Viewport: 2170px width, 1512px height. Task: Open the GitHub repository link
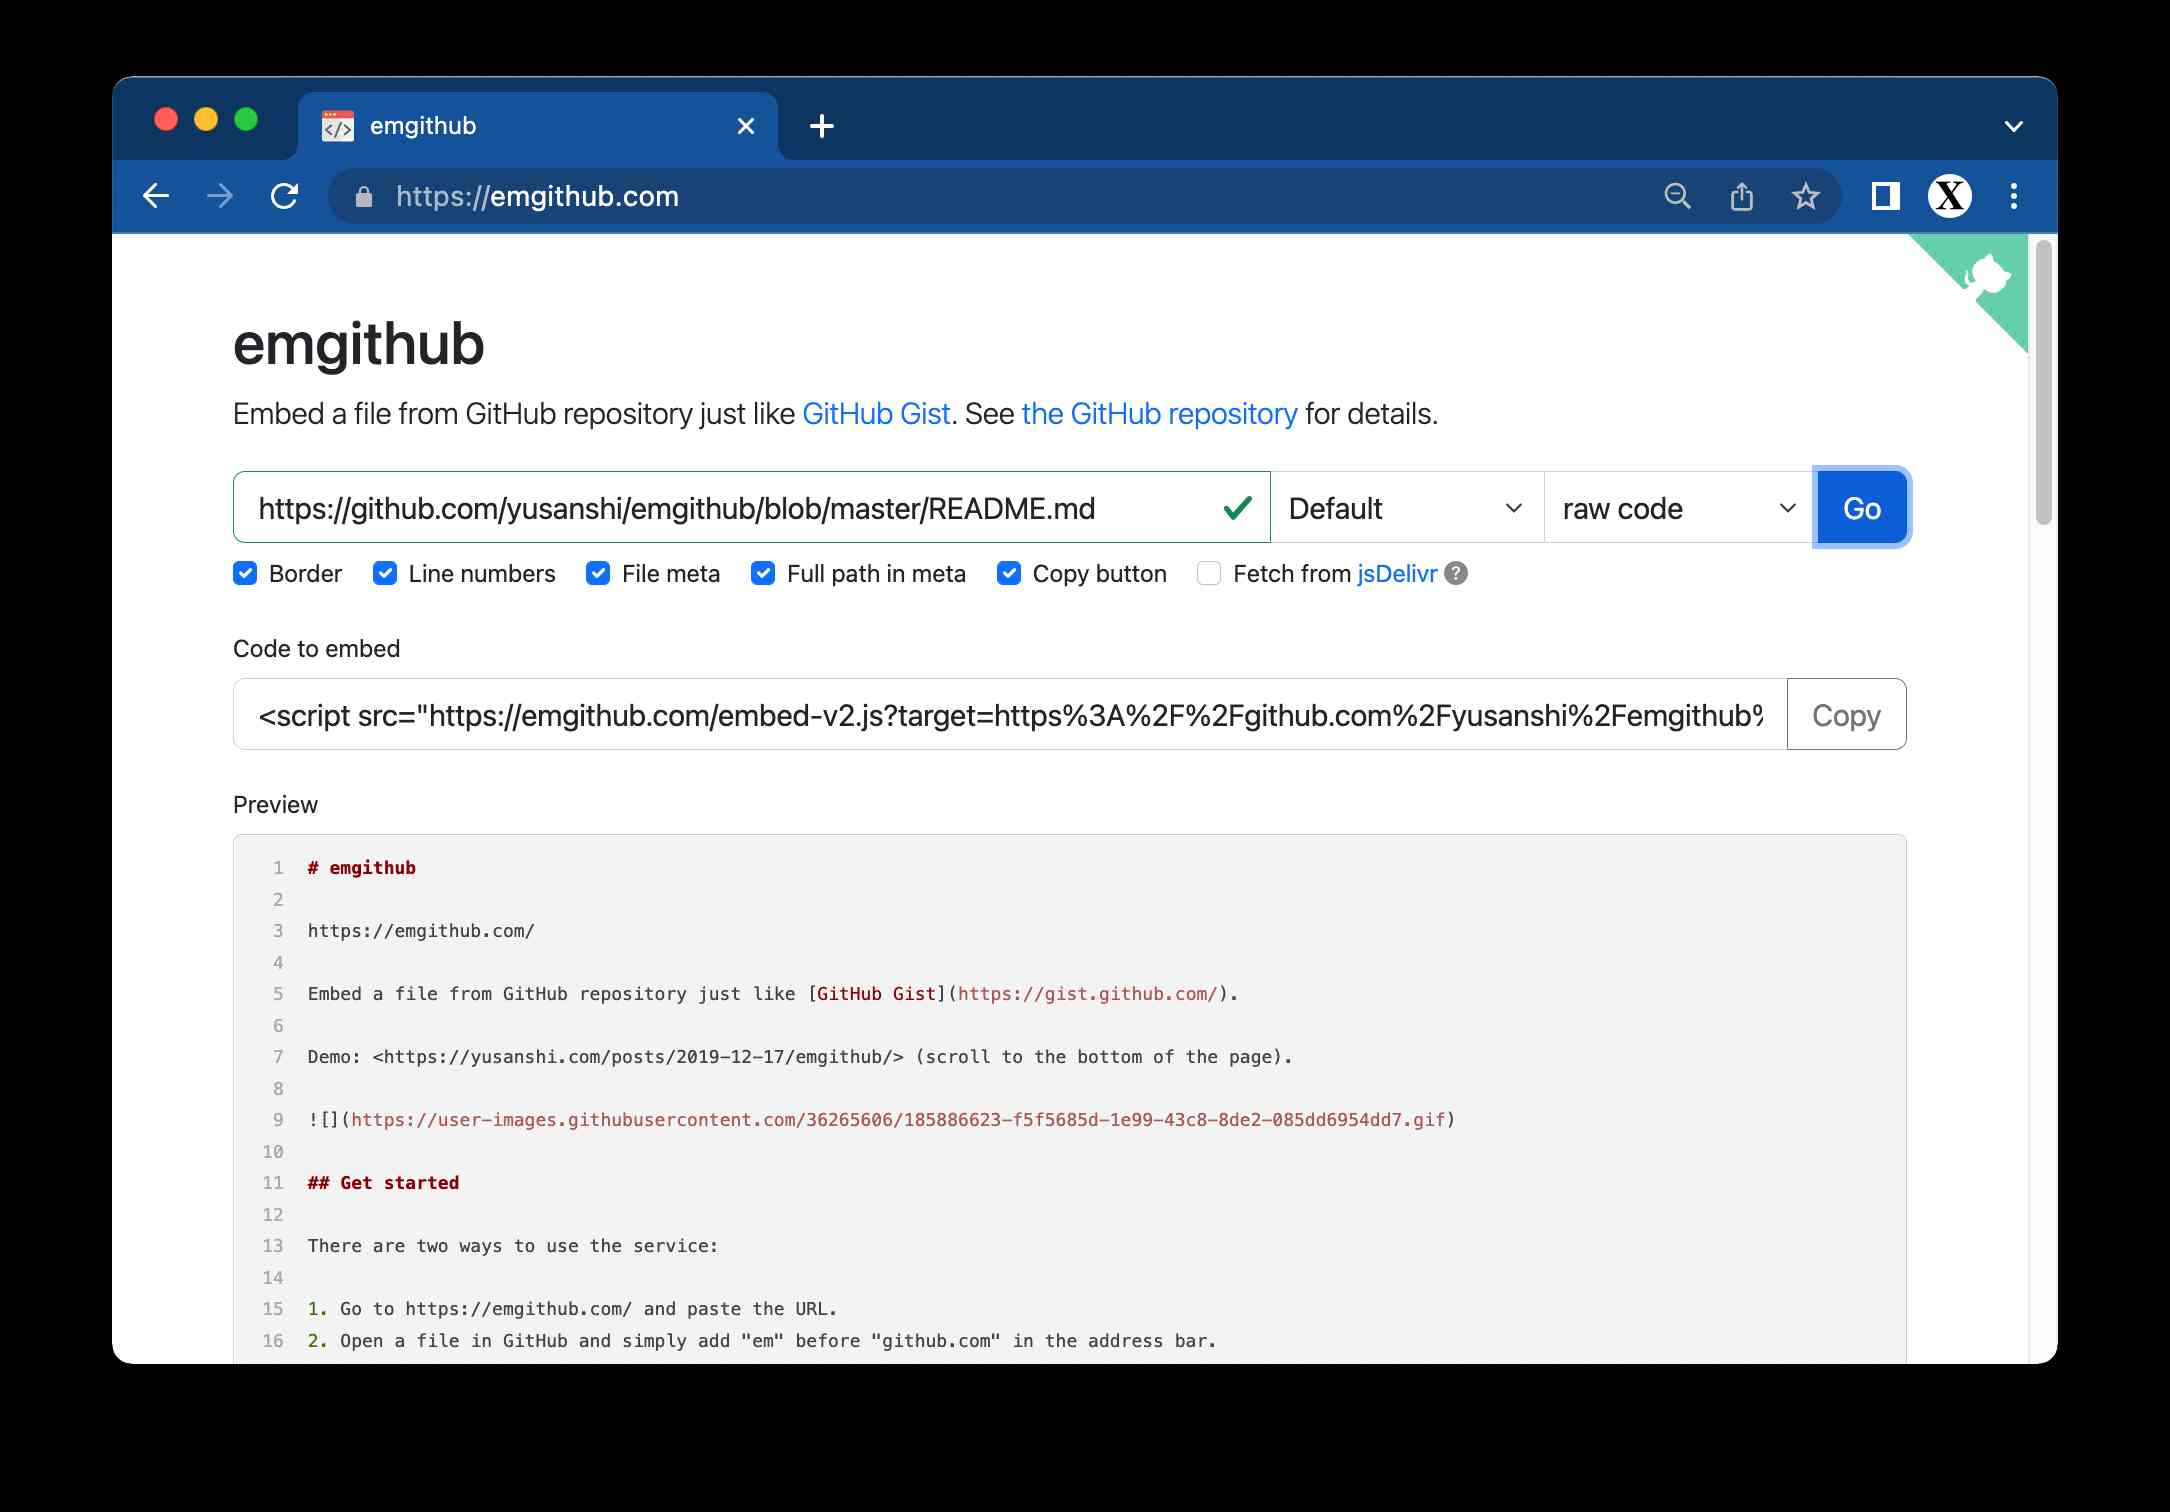tap(1160, 413)
